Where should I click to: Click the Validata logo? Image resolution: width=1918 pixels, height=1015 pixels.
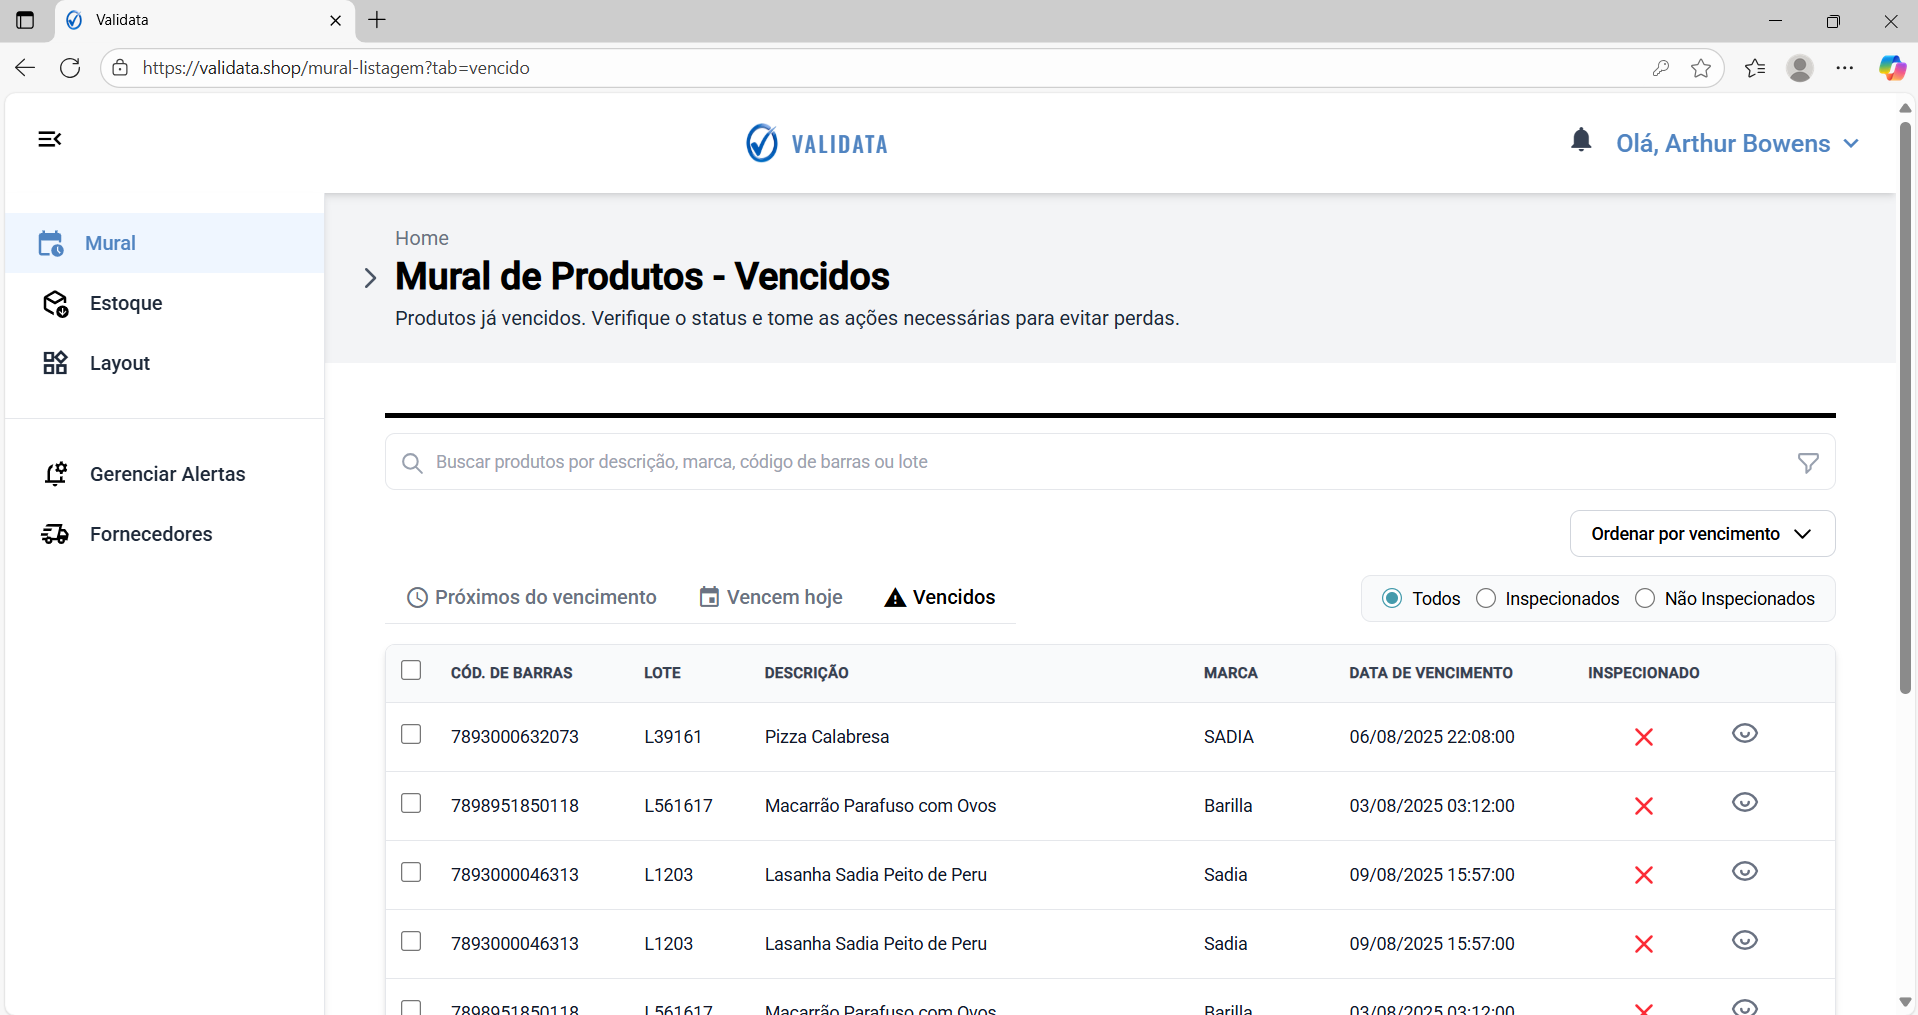816,142
